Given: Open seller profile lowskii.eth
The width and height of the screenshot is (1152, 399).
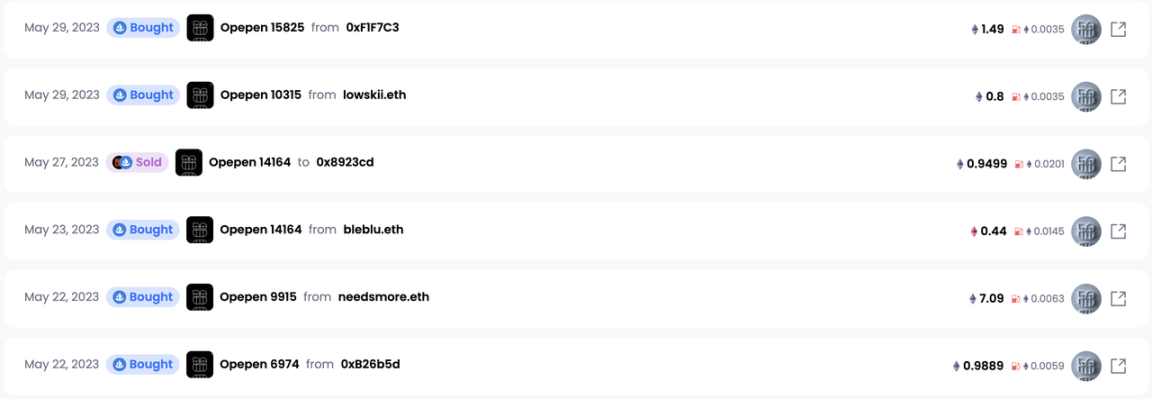Looking at the screenshot, I should coord(375,95).
